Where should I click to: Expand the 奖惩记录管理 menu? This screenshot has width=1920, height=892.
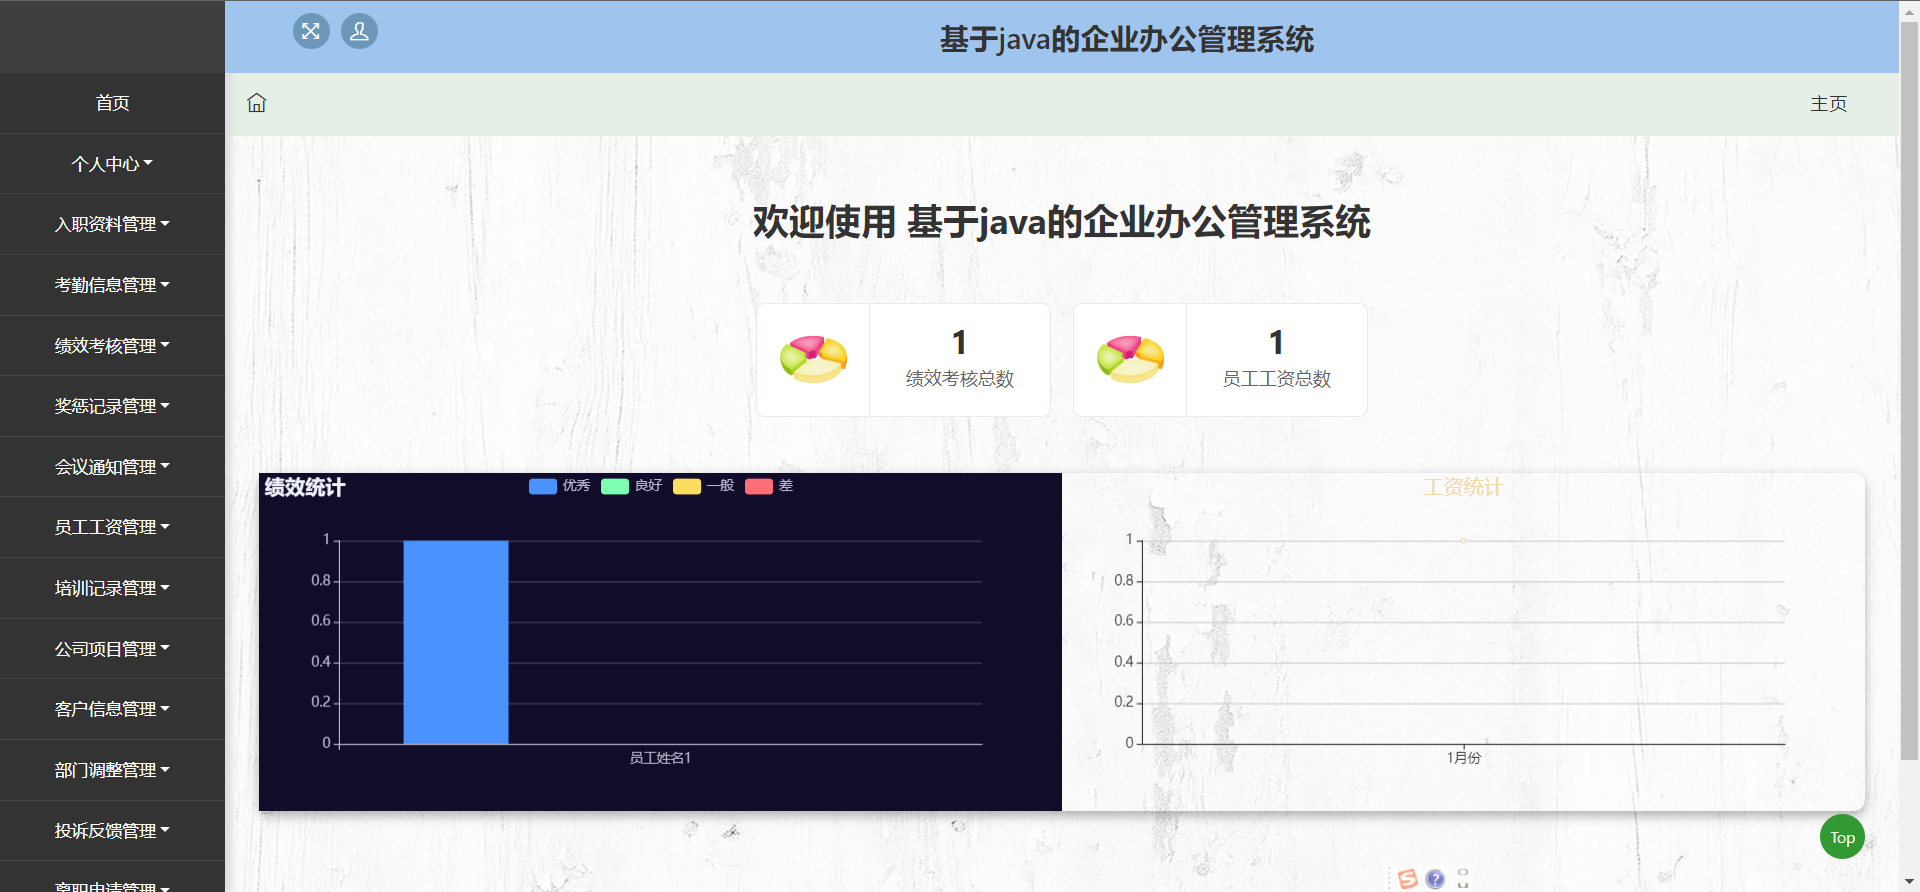(x=112, y=406)
